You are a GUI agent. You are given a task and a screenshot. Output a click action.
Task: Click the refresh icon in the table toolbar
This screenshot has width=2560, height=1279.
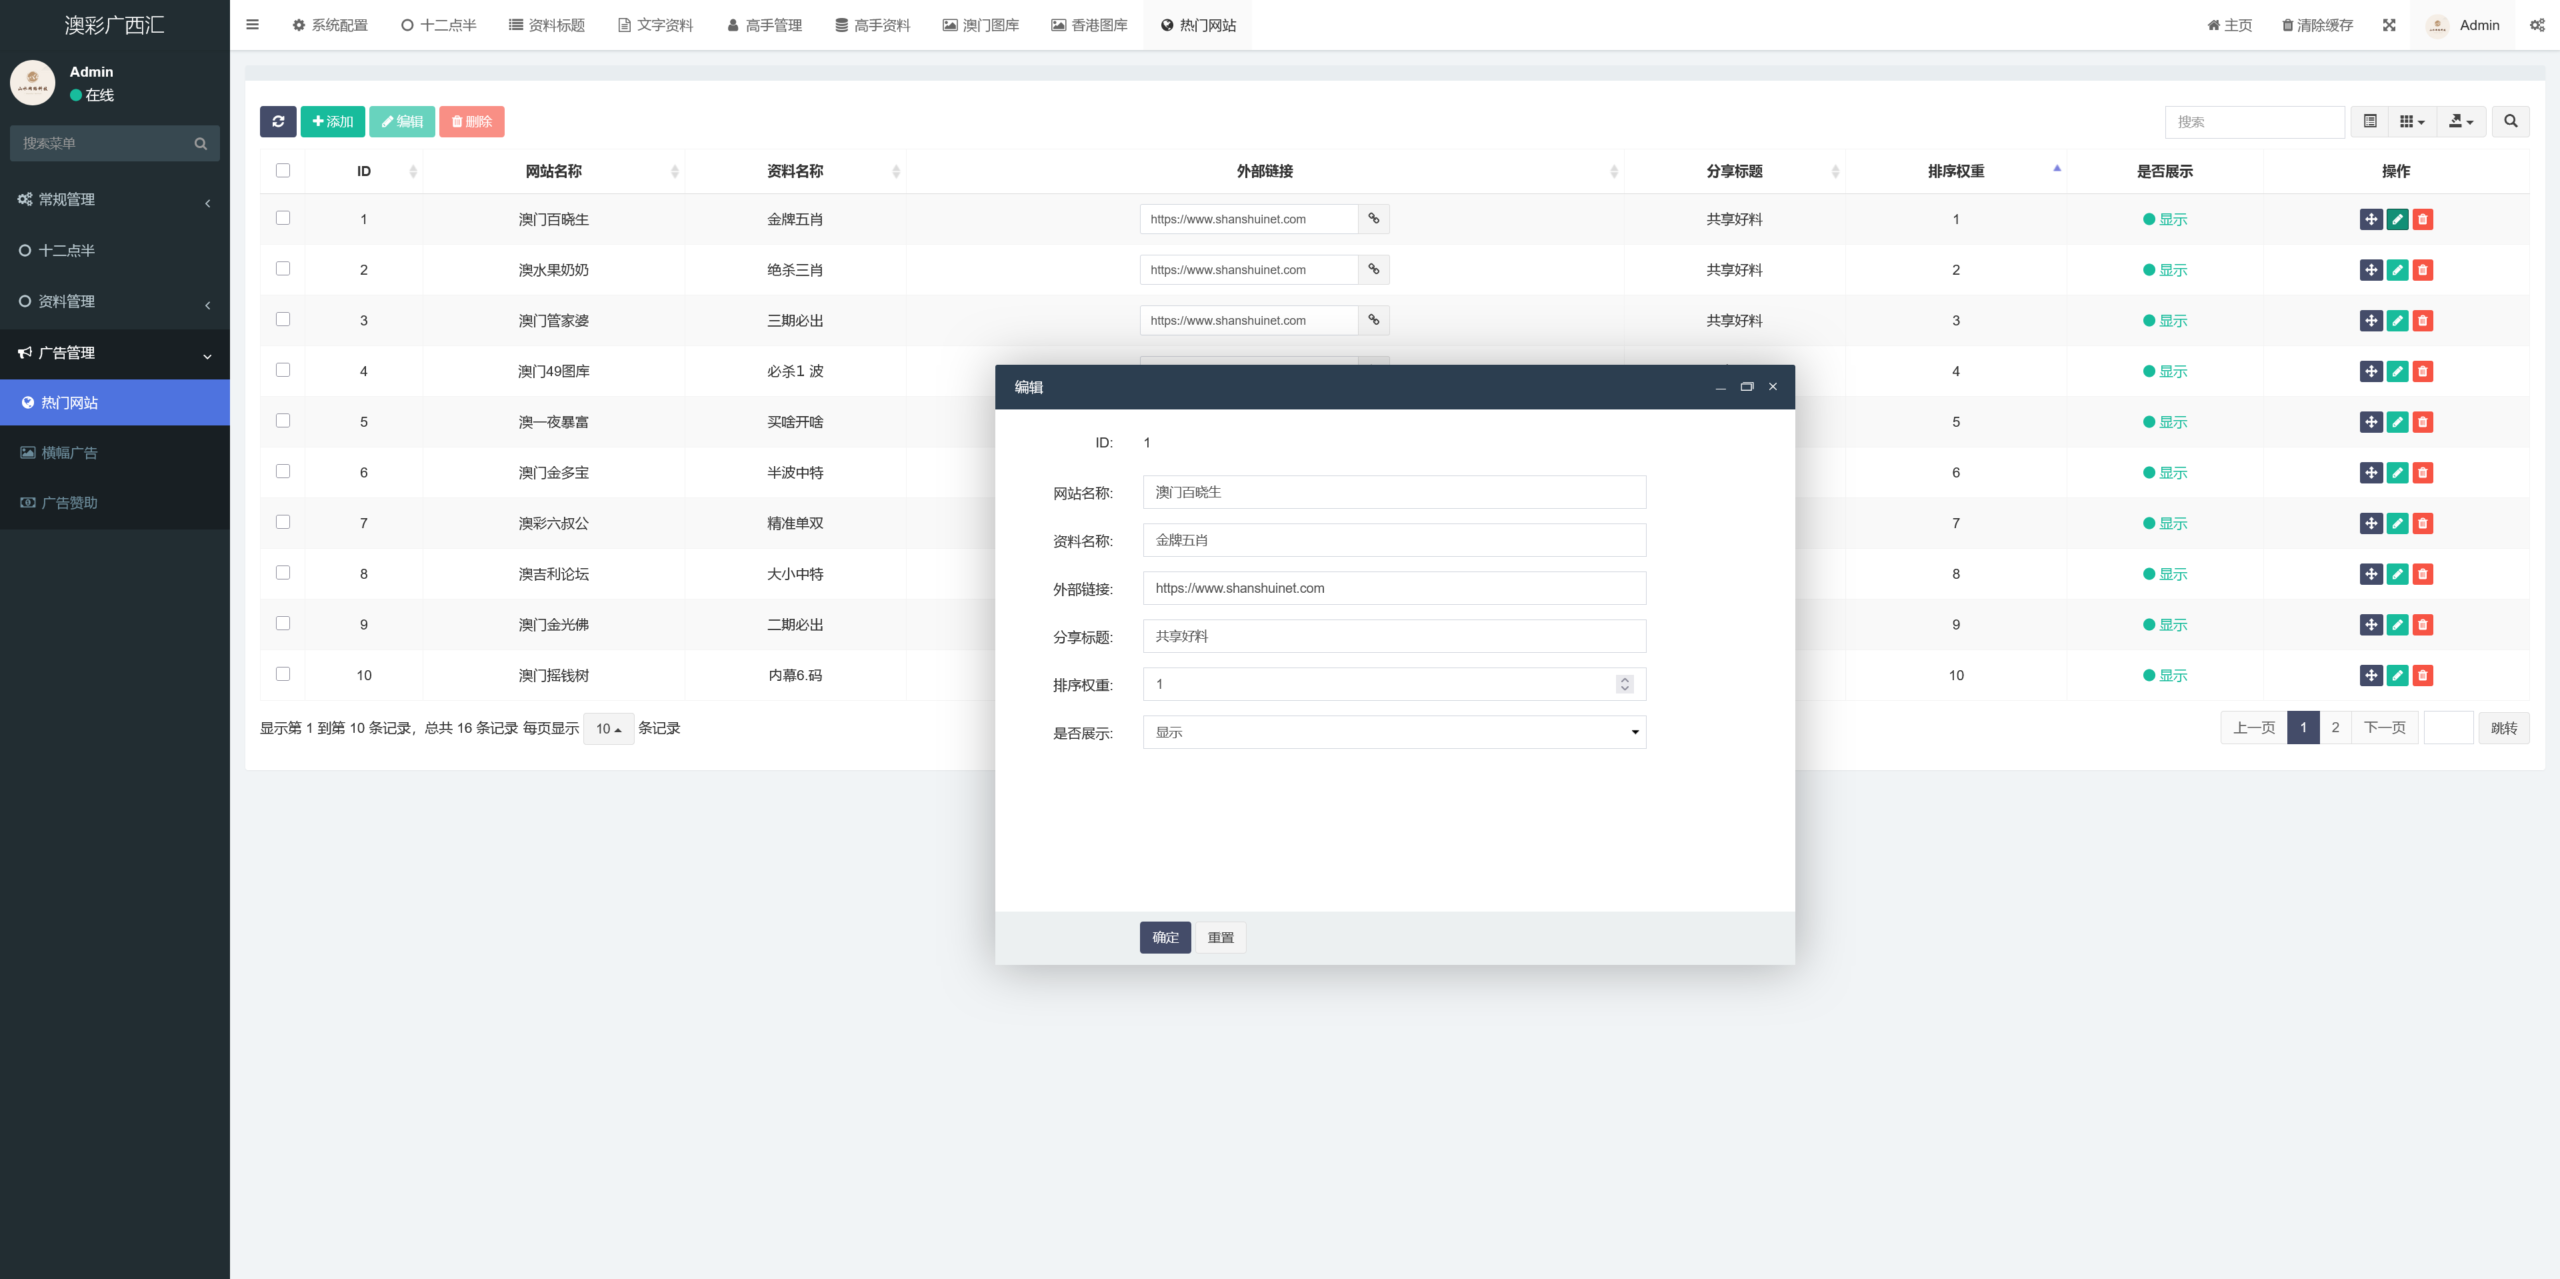coord(278,121)
